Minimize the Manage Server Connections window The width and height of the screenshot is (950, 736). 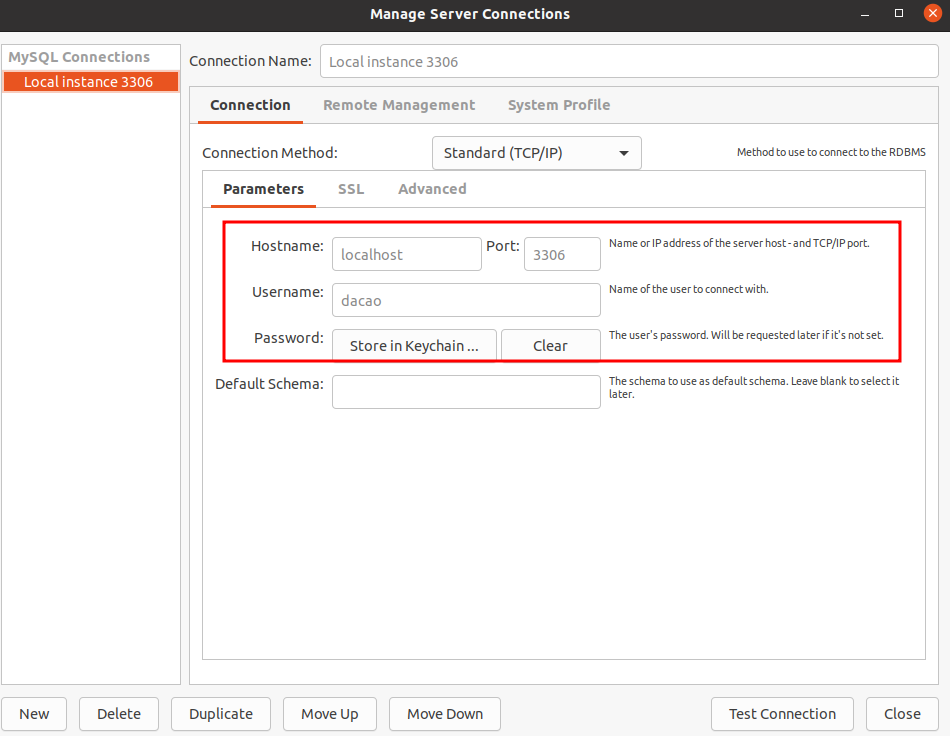coord(865,14)
